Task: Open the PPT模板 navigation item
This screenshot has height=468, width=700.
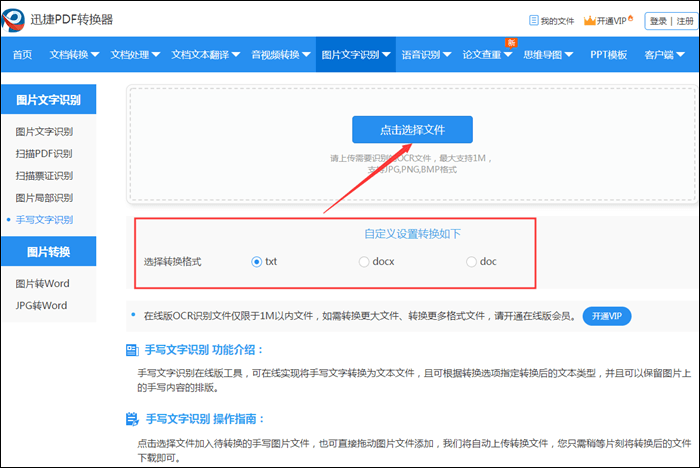Action: [608, 55]
